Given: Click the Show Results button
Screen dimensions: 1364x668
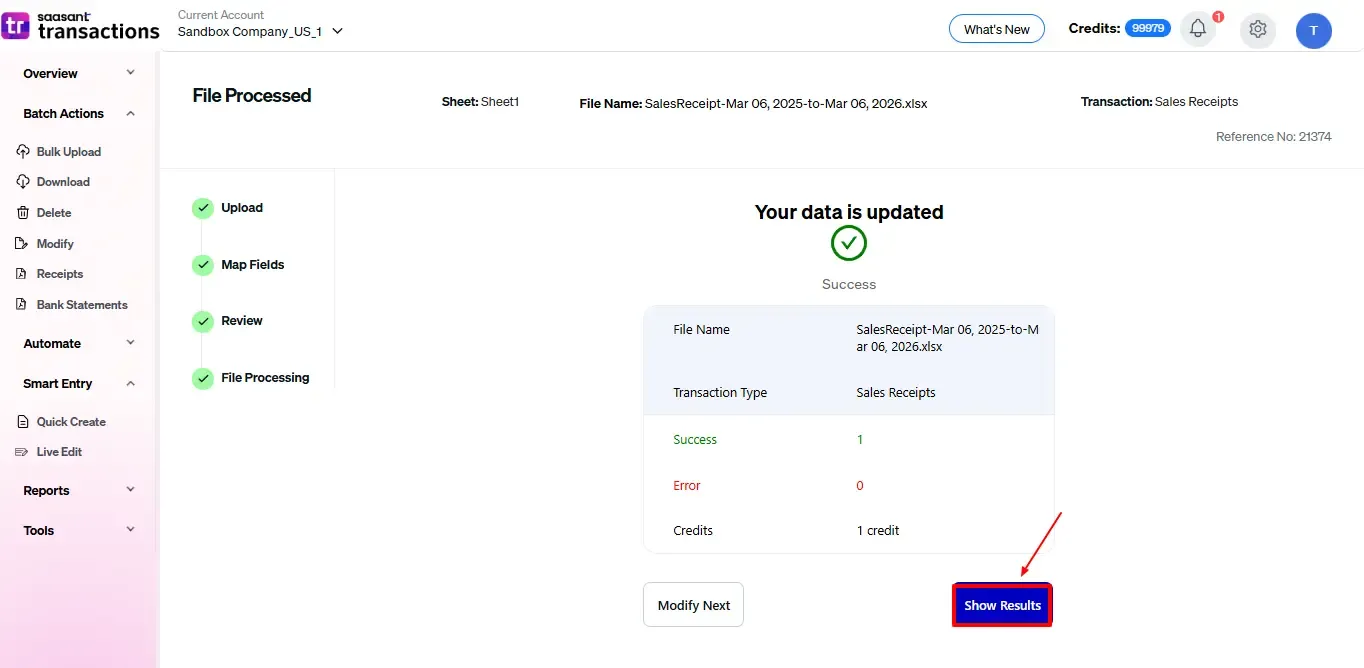Looking at the screenshot, I should pos(1002,605).
